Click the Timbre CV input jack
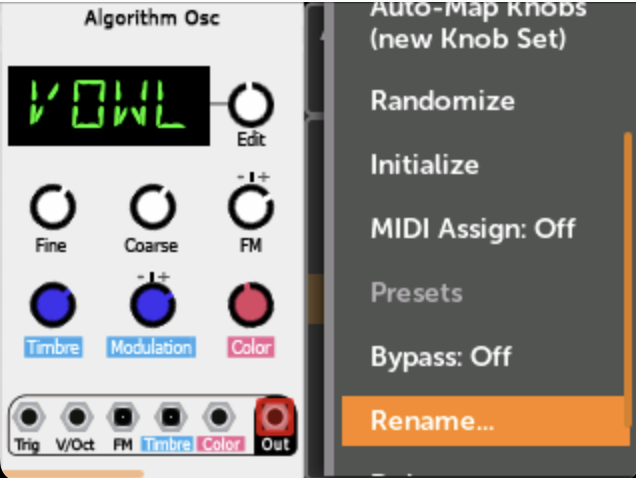636x478 pixels. tap(171, 417)
